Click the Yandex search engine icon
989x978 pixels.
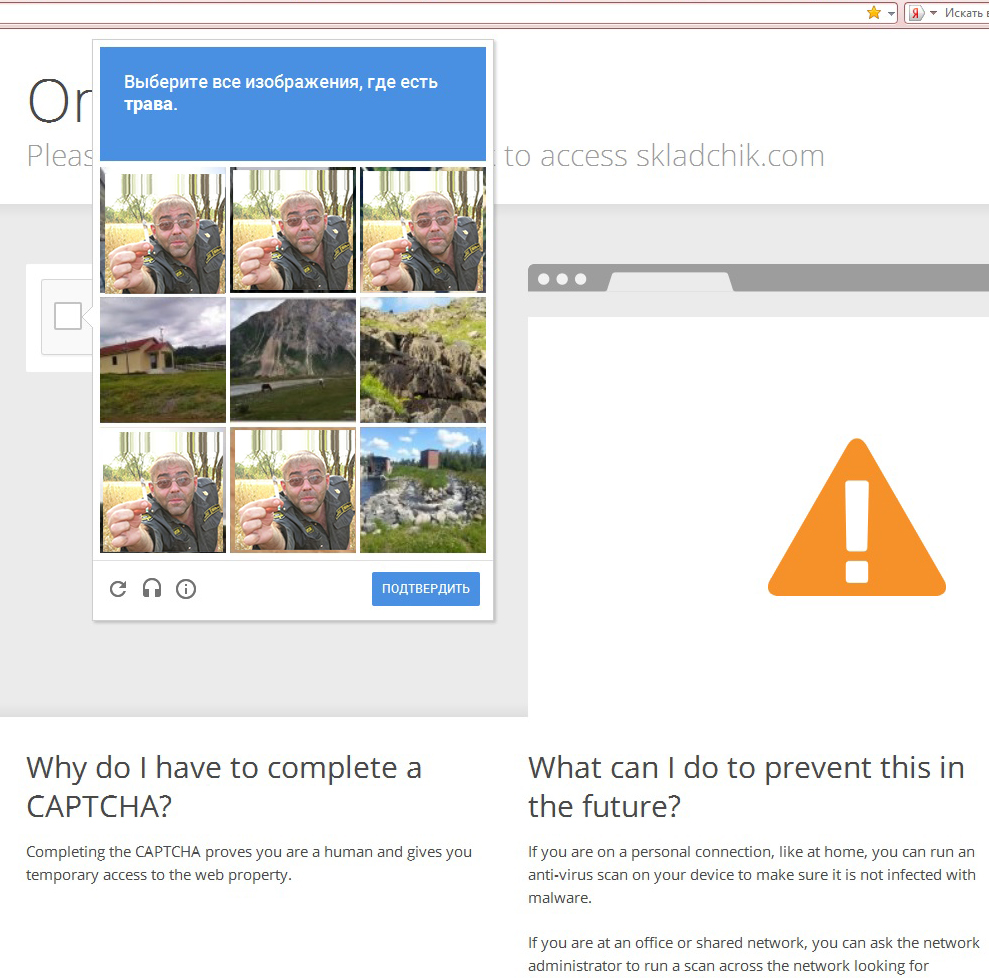pyautogui.click(x=916, y=13)
